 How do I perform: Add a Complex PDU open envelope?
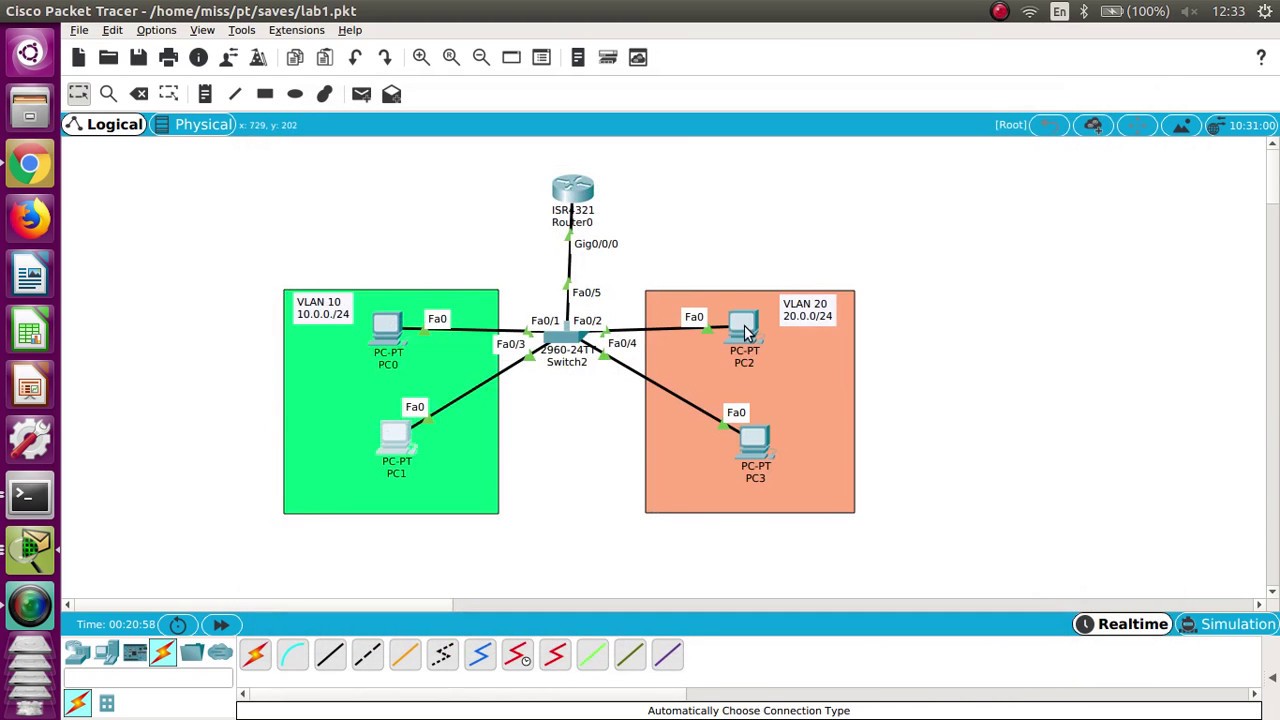coord(391,93)
